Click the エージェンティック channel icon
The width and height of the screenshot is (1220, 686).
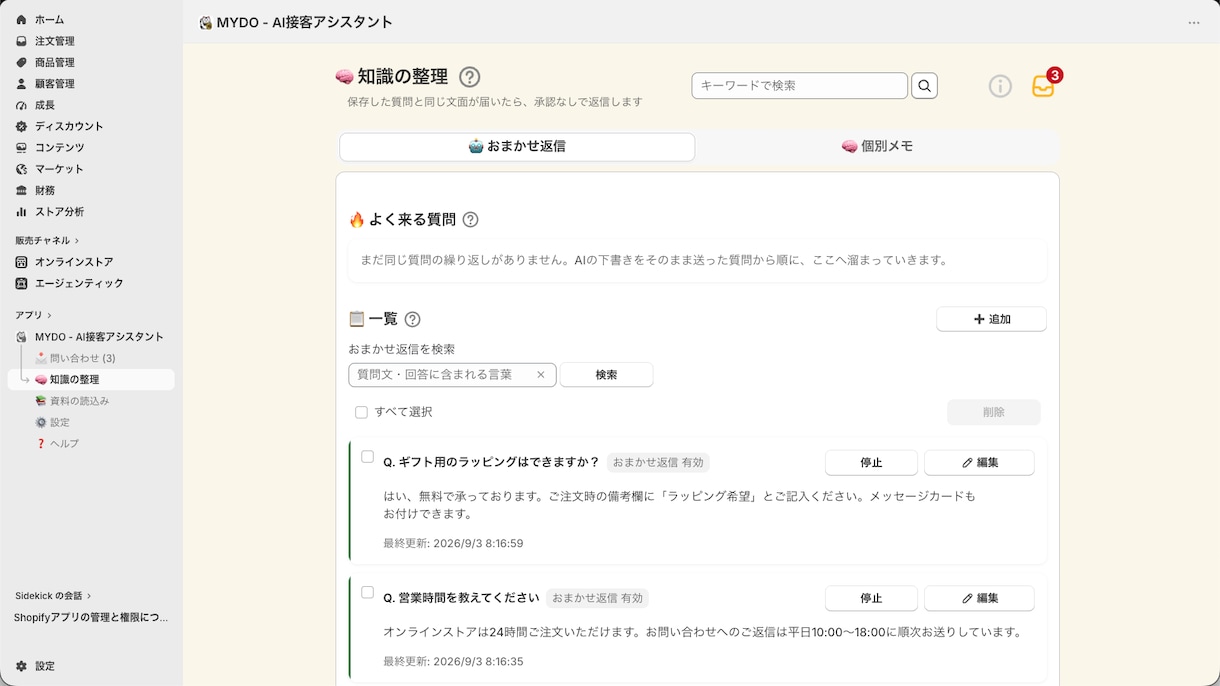[21, 283]
